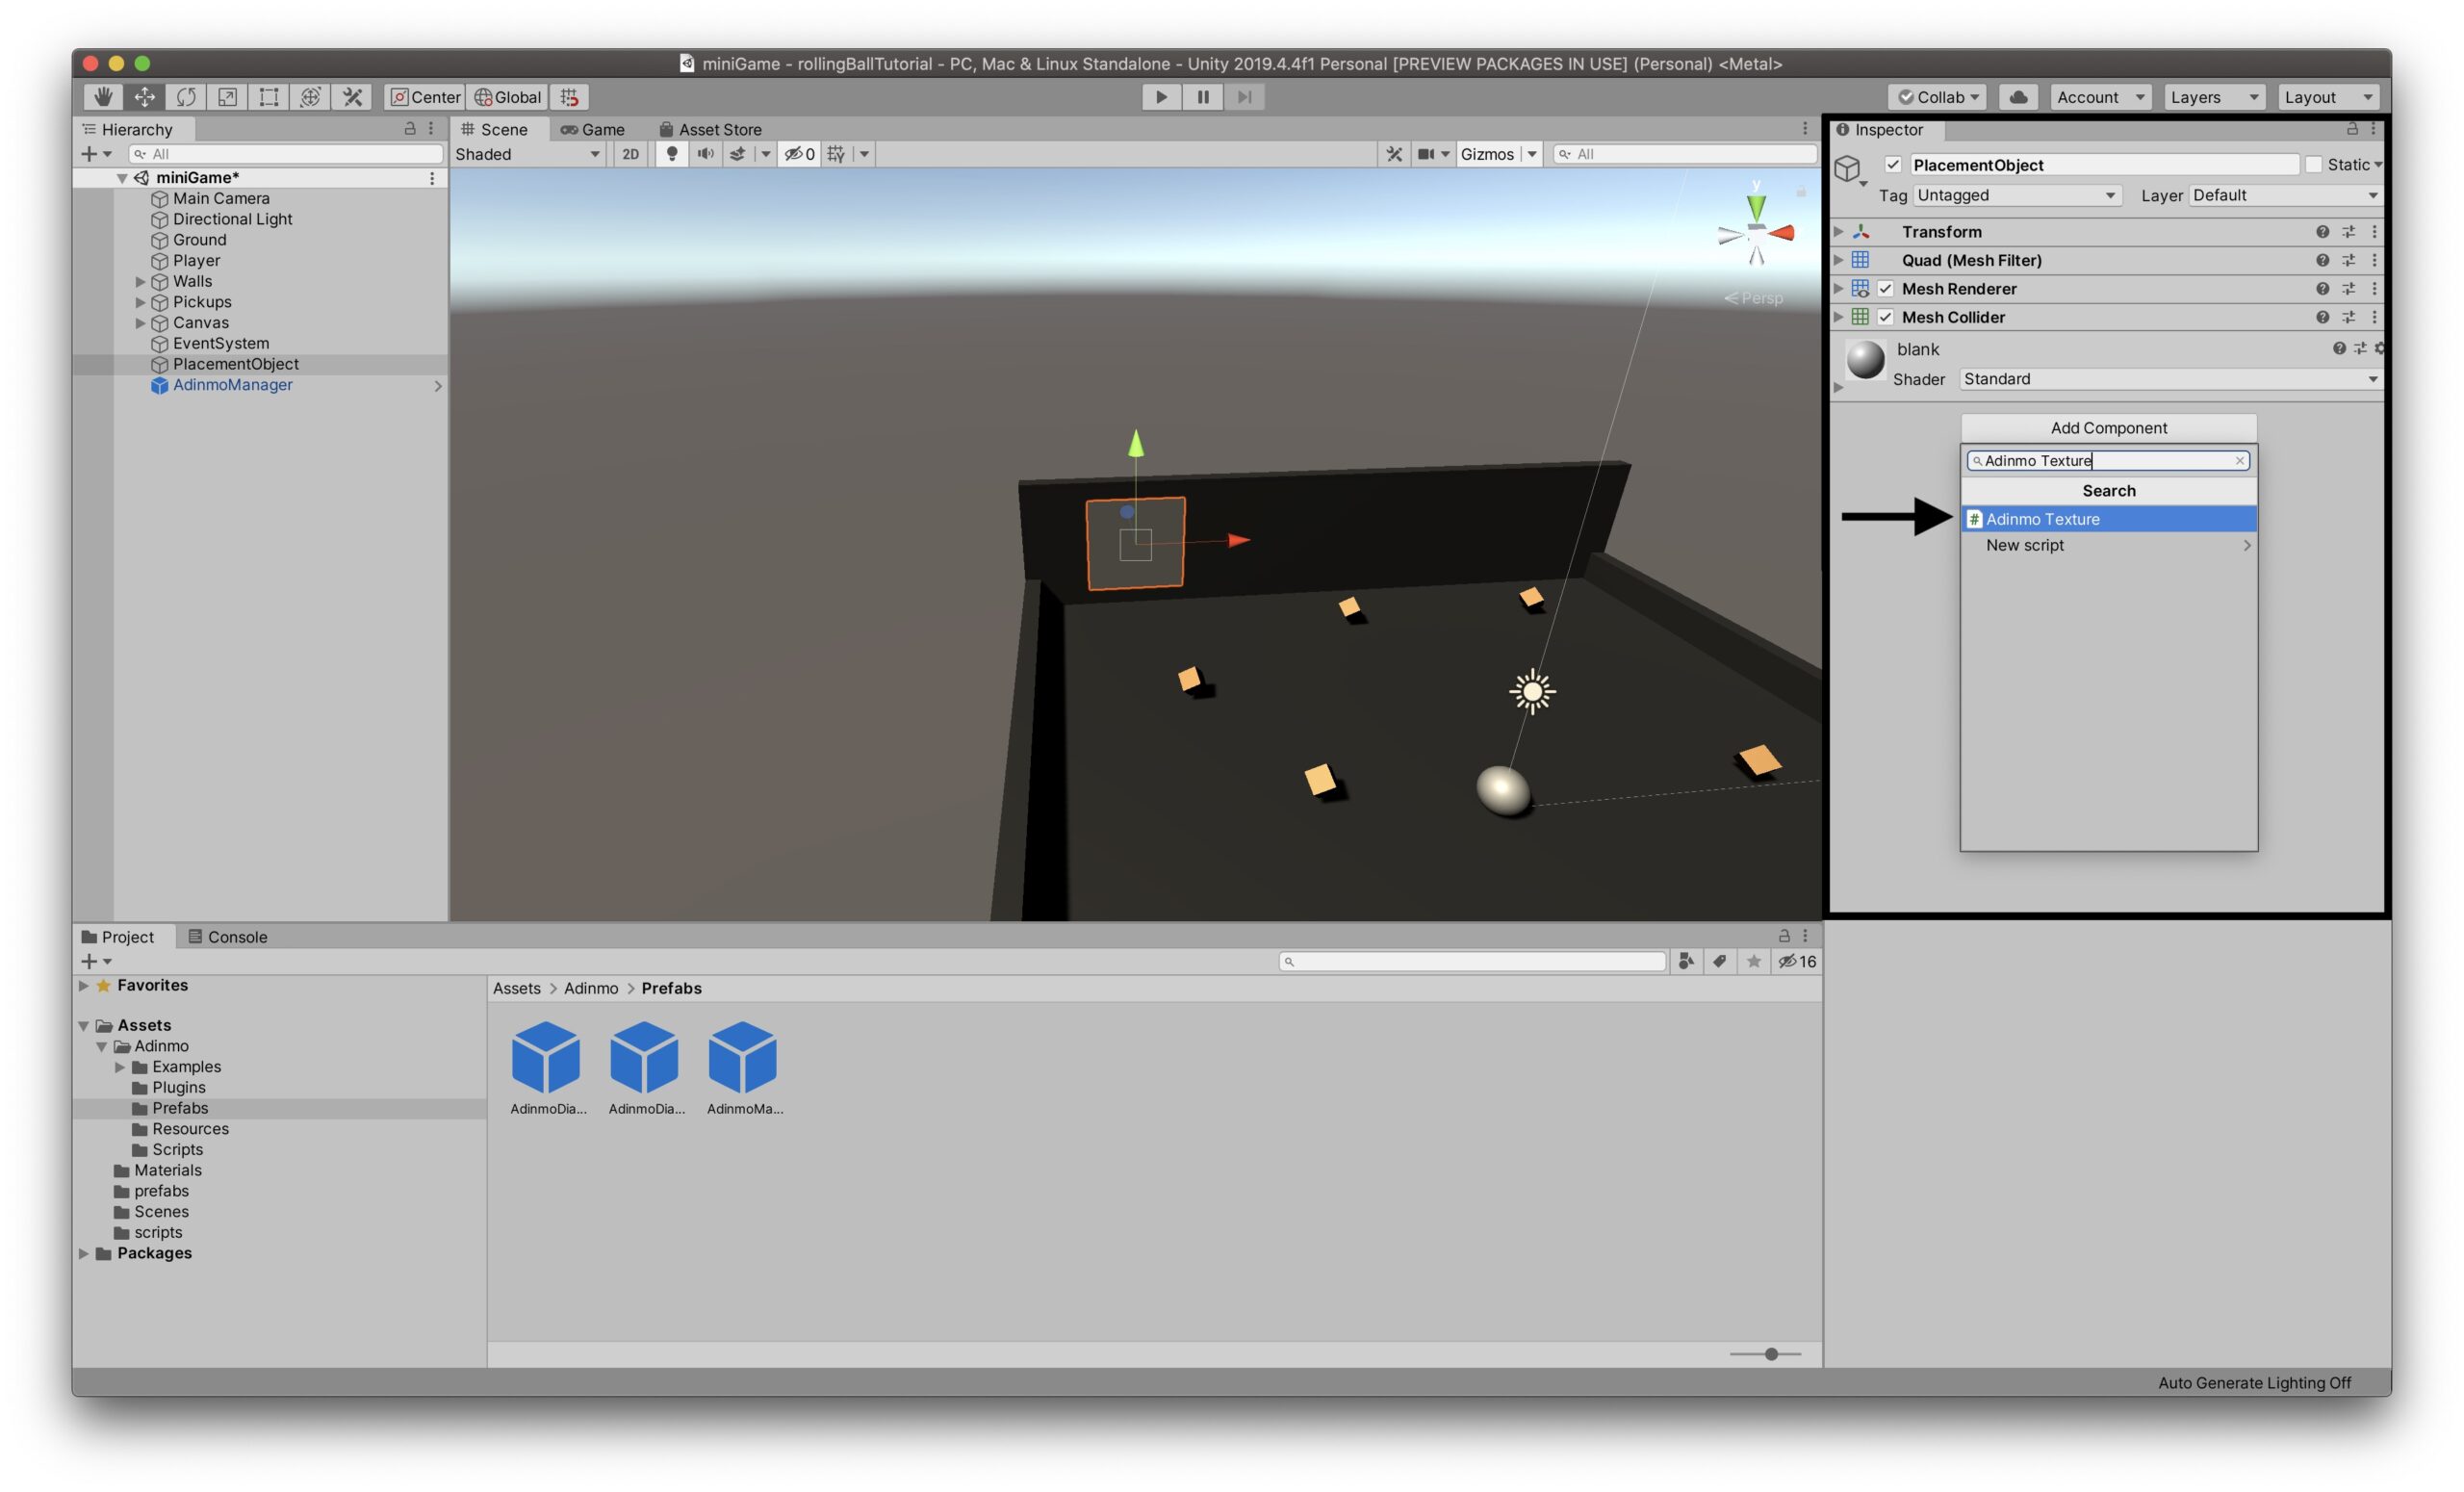Image resolution: width=2464 pixels, height=1492 pixels.
Task: Open the Shader Standard dropdown
Action: coord(2170,379)
